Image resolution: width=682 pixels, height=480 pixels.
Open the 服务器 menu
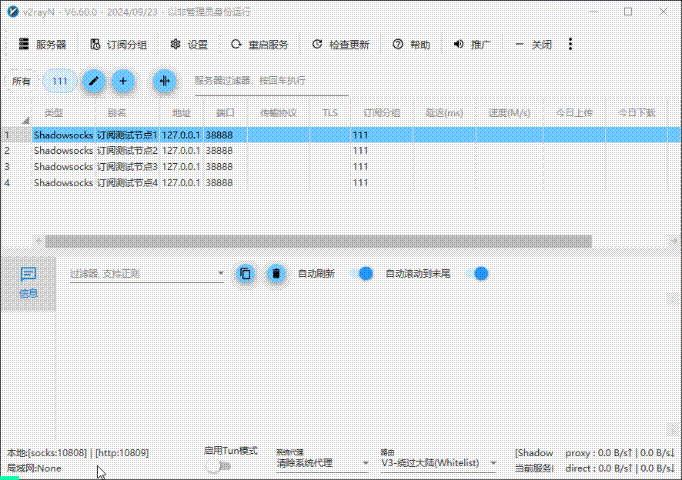(42, 44)
